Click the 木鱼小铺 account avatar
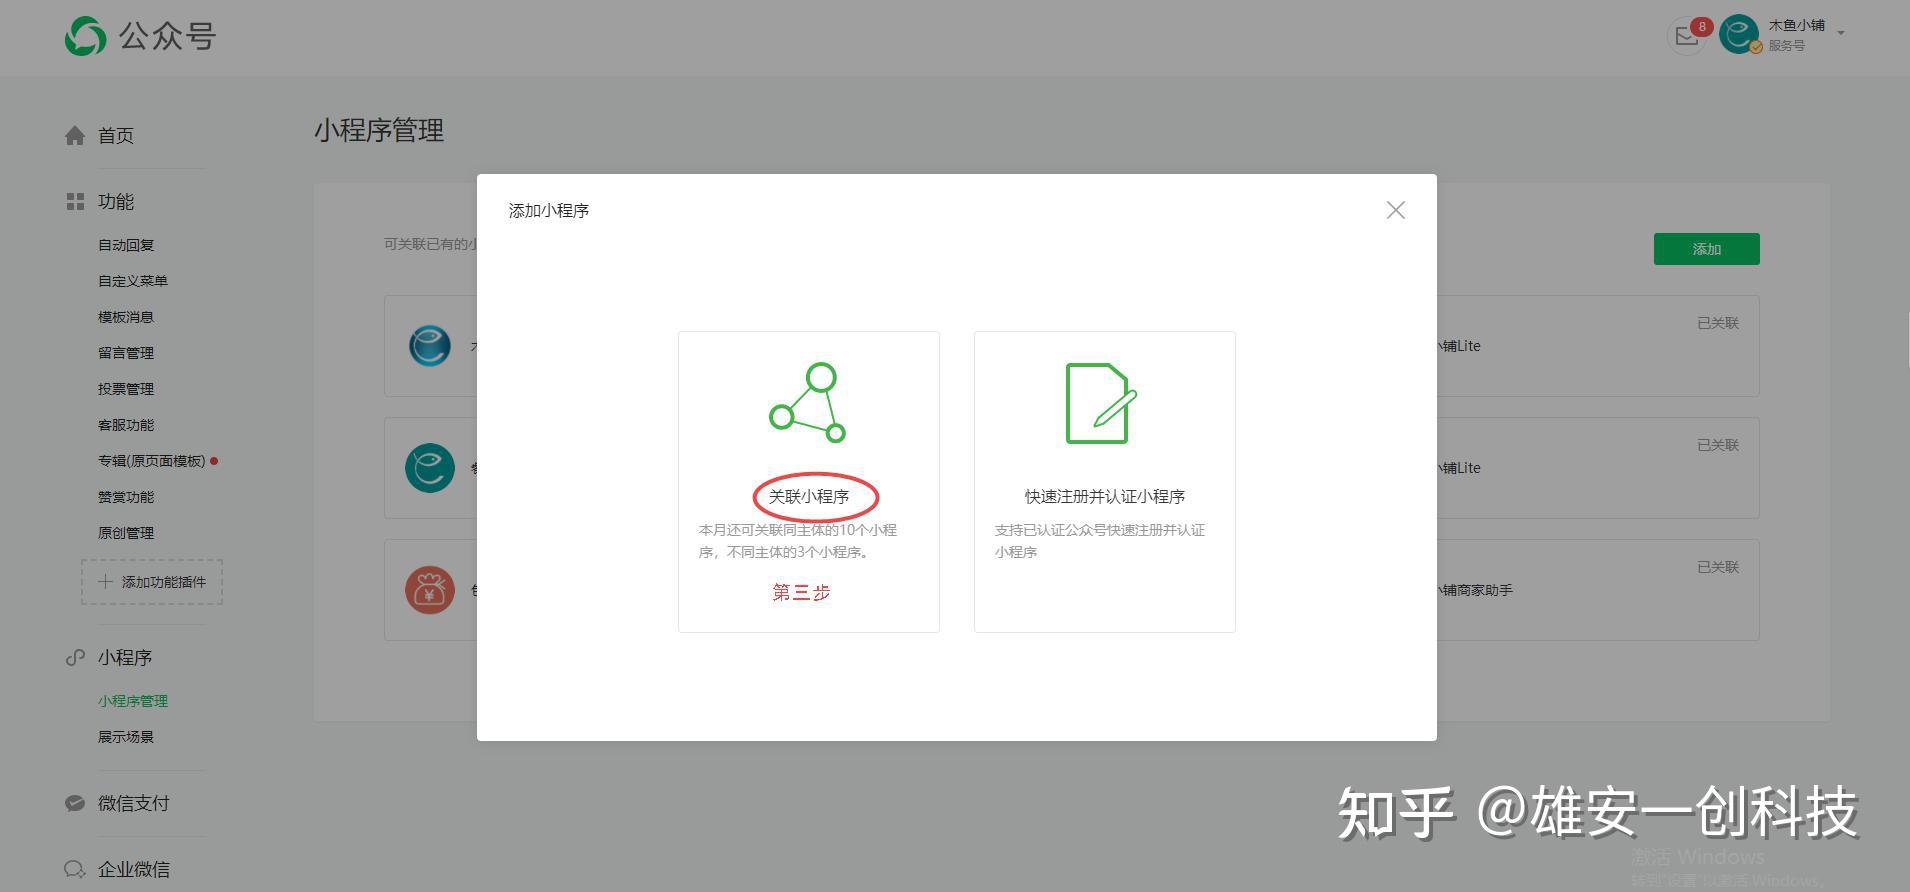The width and height of the screenshot is (1910, 892). click(1739, 34)
